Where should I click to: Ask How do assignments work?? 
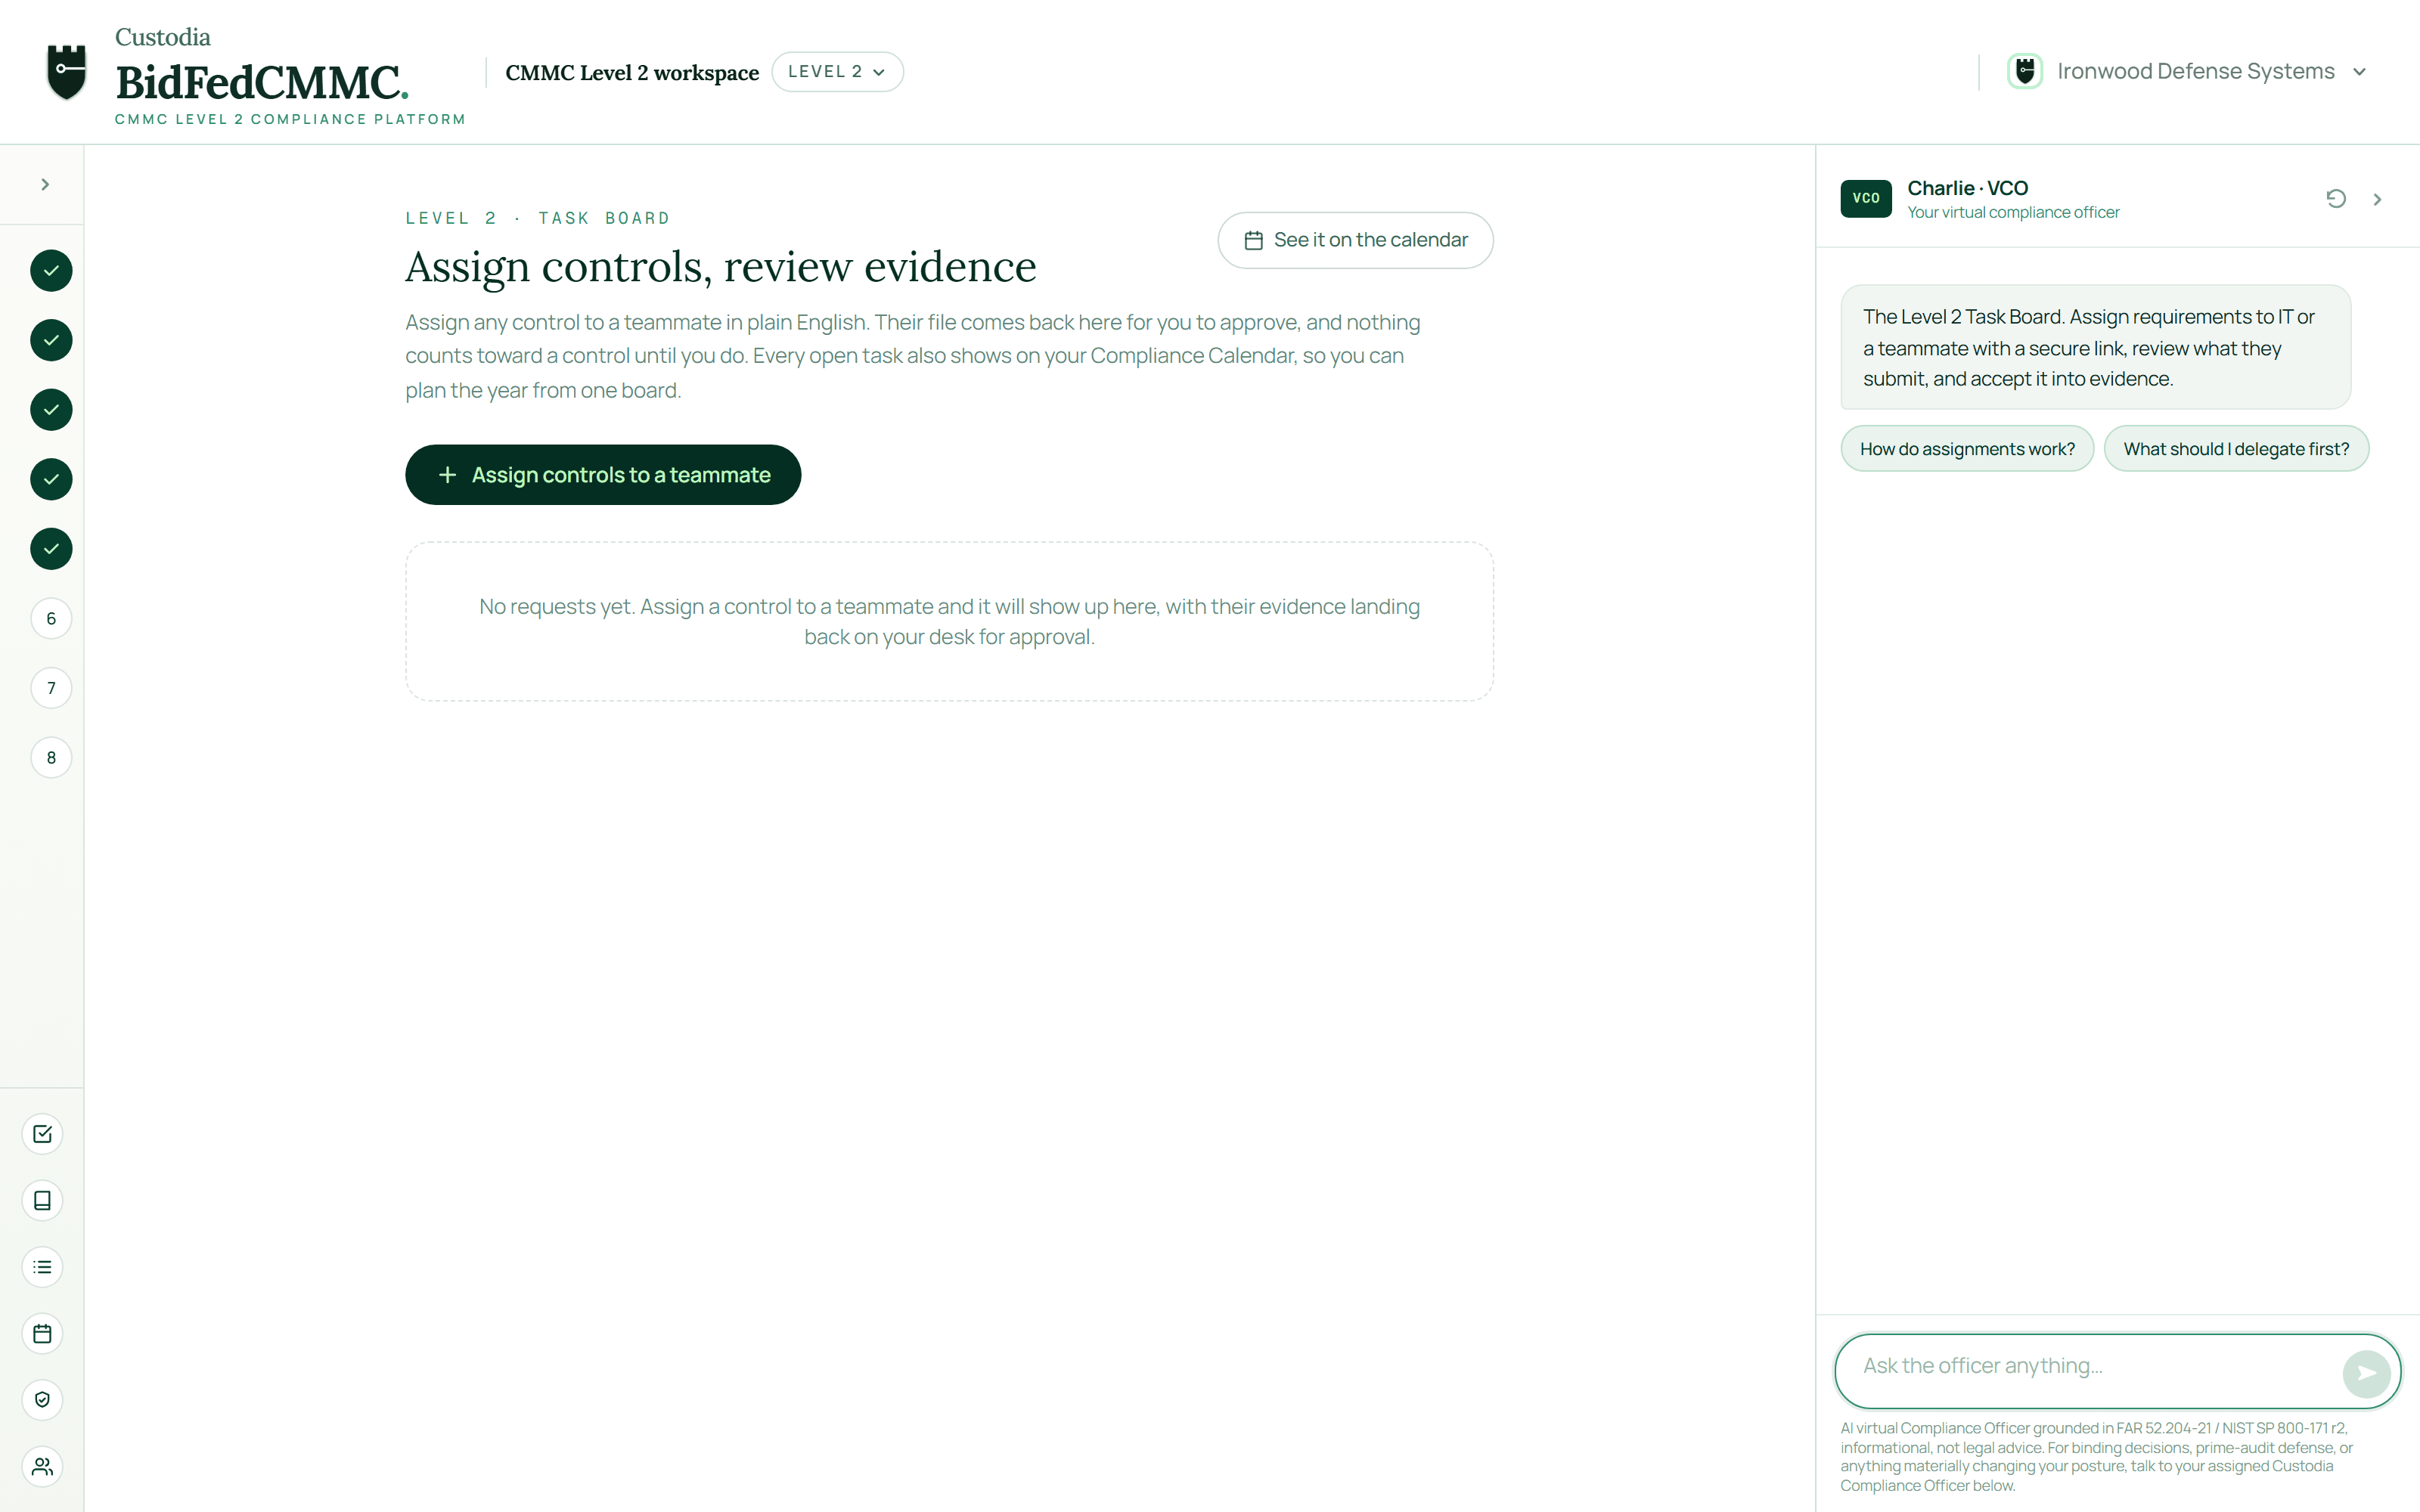pyautogui.click(x=1967, y=449)
